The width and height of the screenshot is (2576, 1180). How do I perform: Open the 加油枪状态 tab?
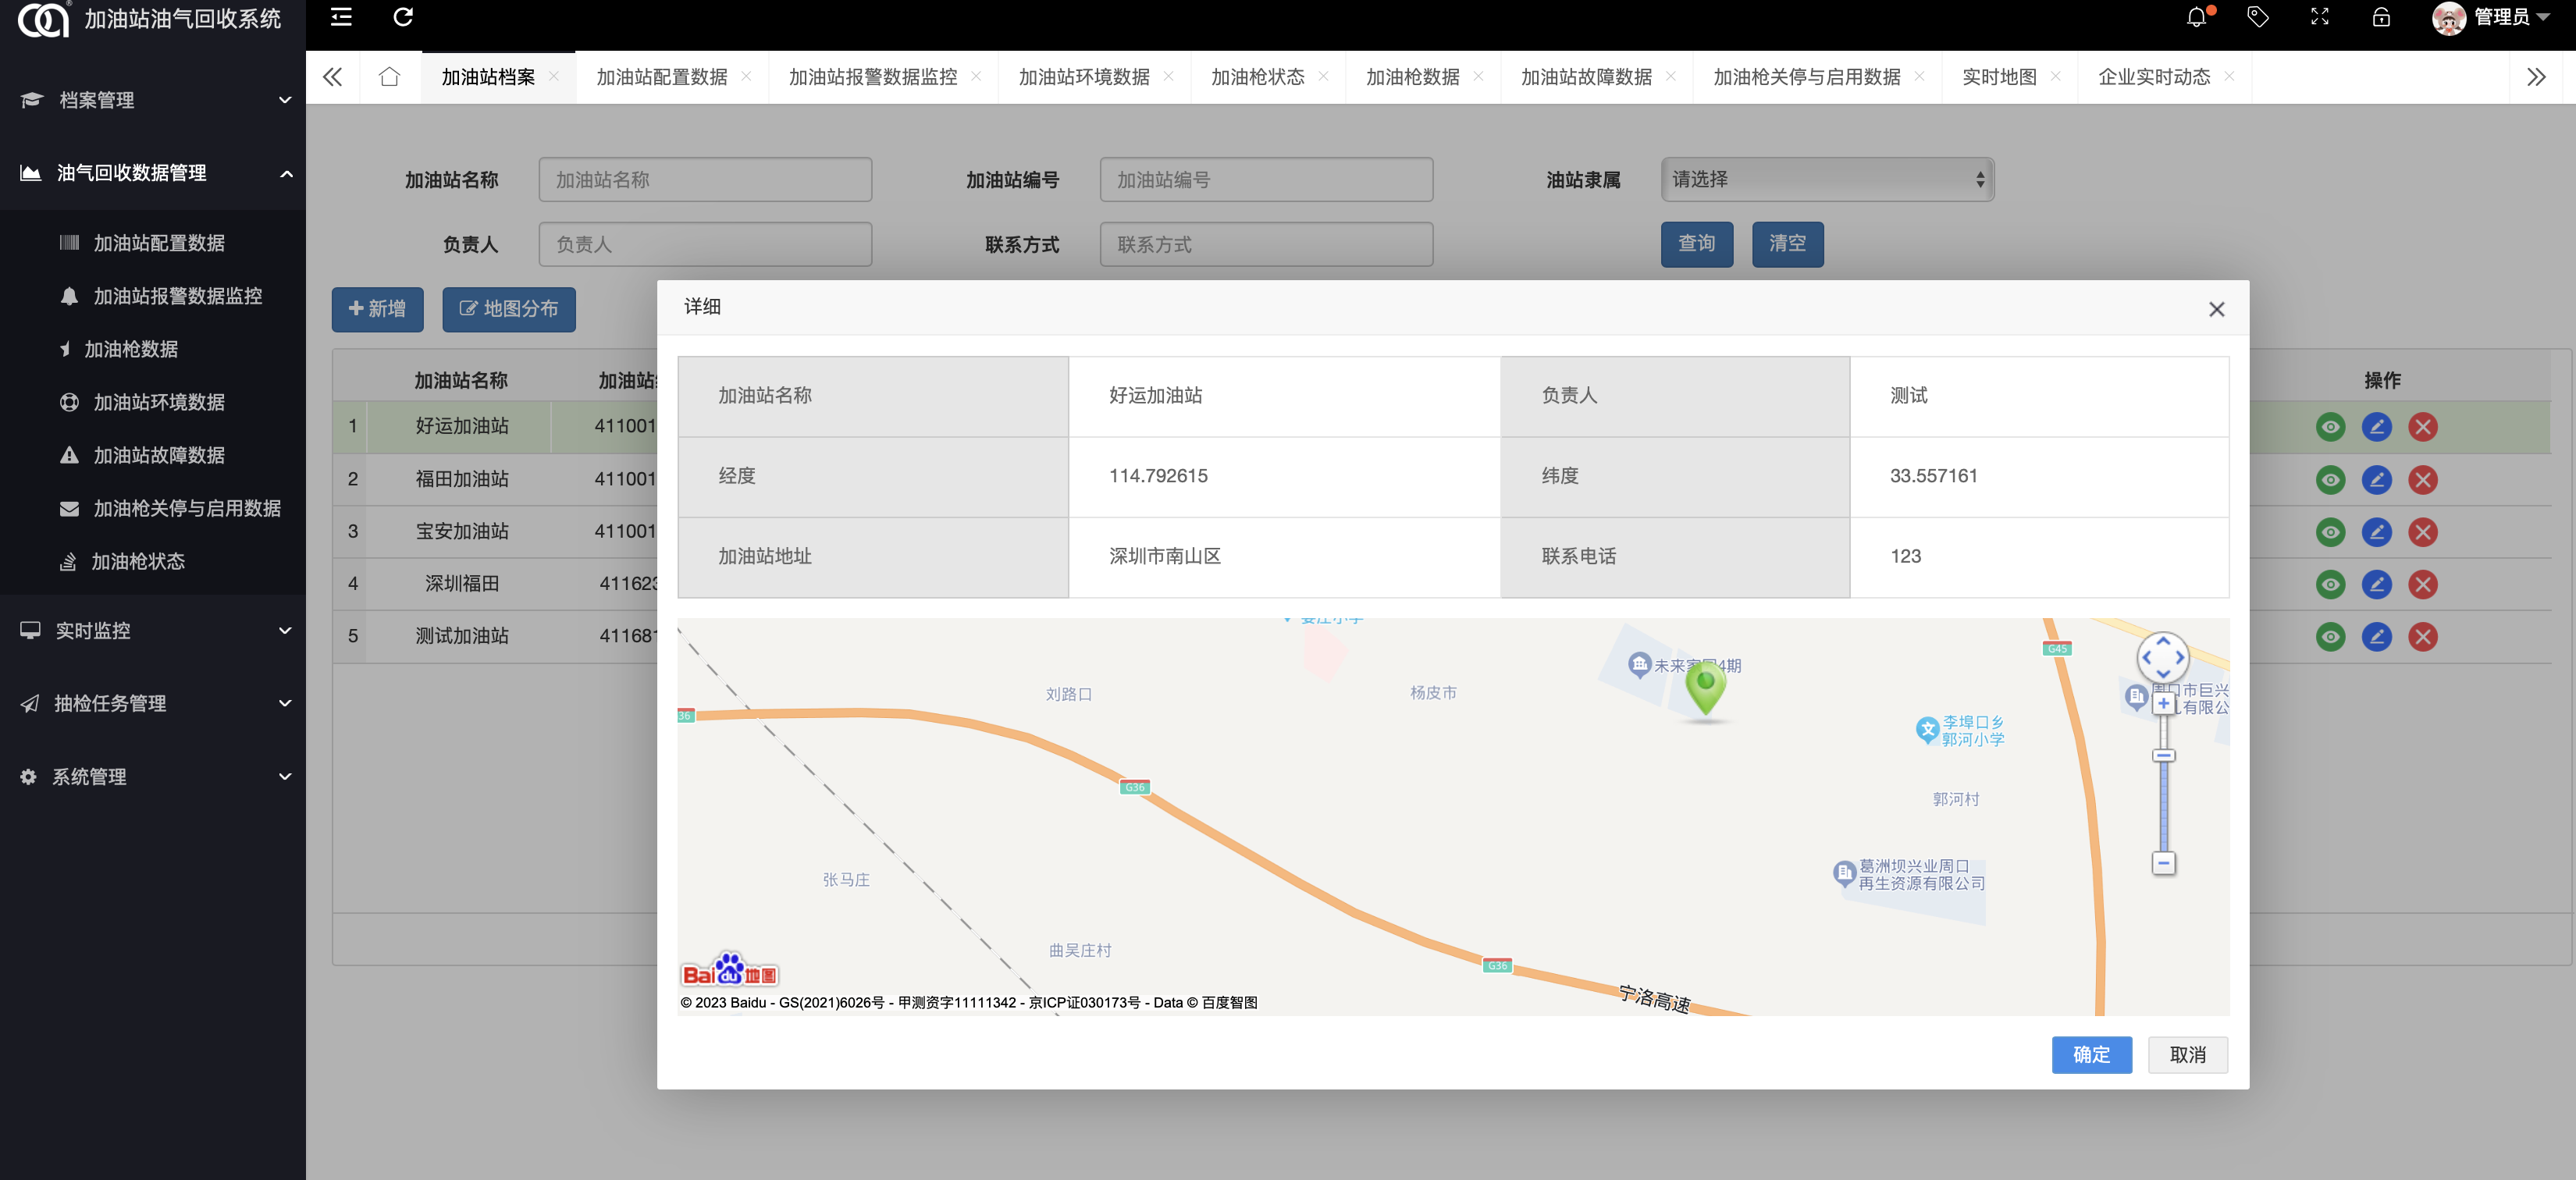click(x=1258, y=76)
